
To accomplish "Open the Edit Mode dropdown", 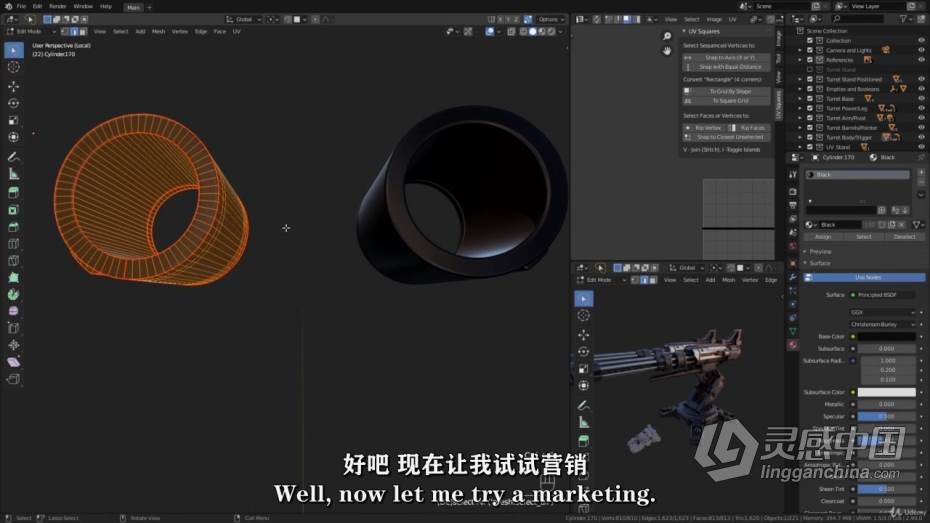I will 32,31.
